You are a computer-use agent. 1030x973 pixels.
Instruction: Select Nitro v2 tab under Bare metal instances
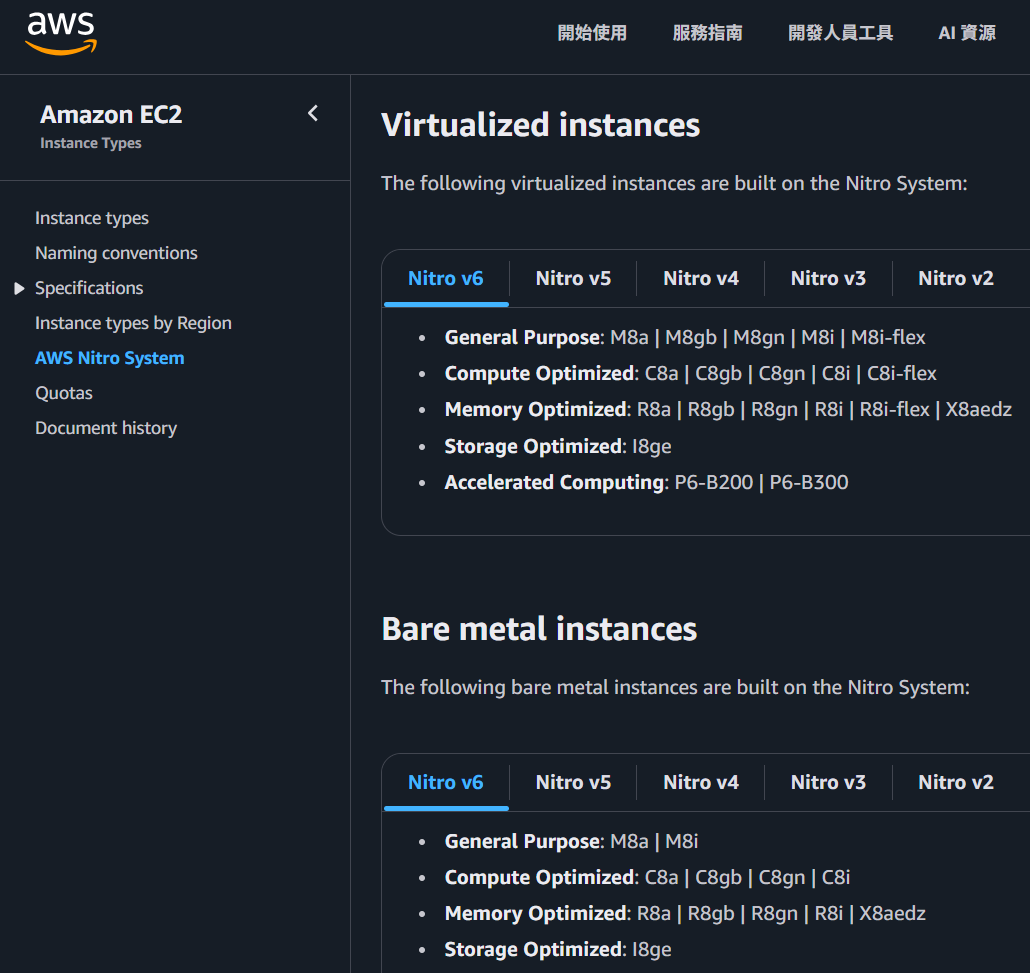point(956,782)
